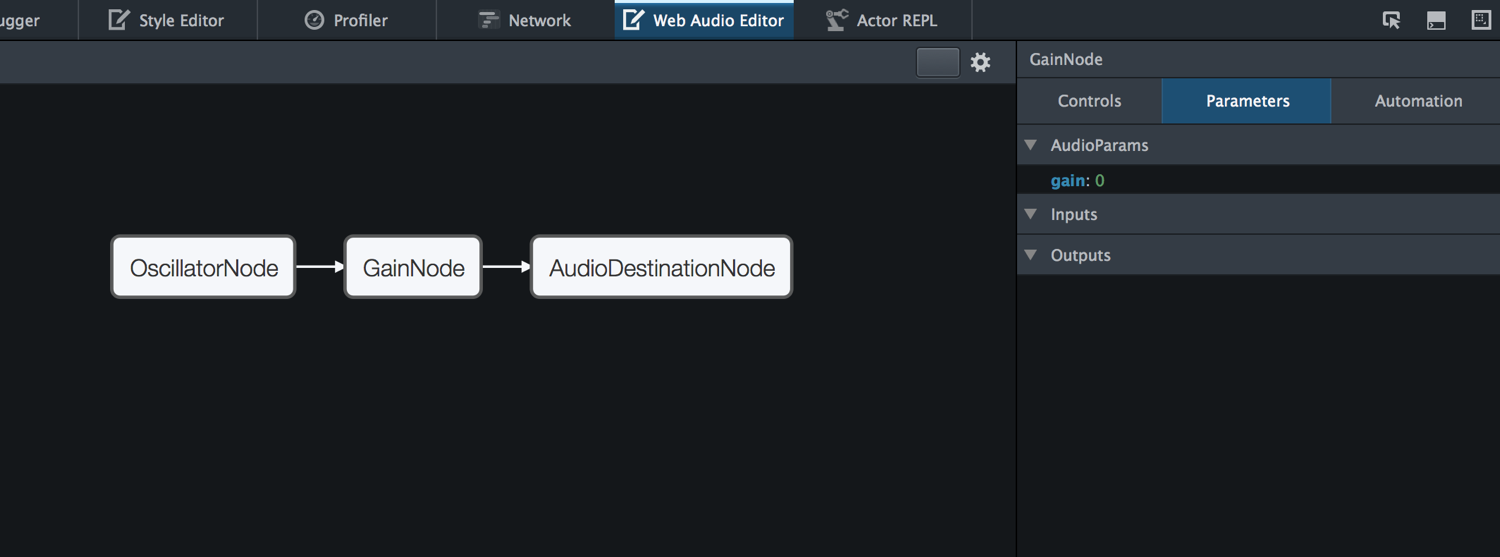Click the pencil icon in Web Audio Editor tab
This screenshot has width=1500, height=557.
click(x=633, y=20)
